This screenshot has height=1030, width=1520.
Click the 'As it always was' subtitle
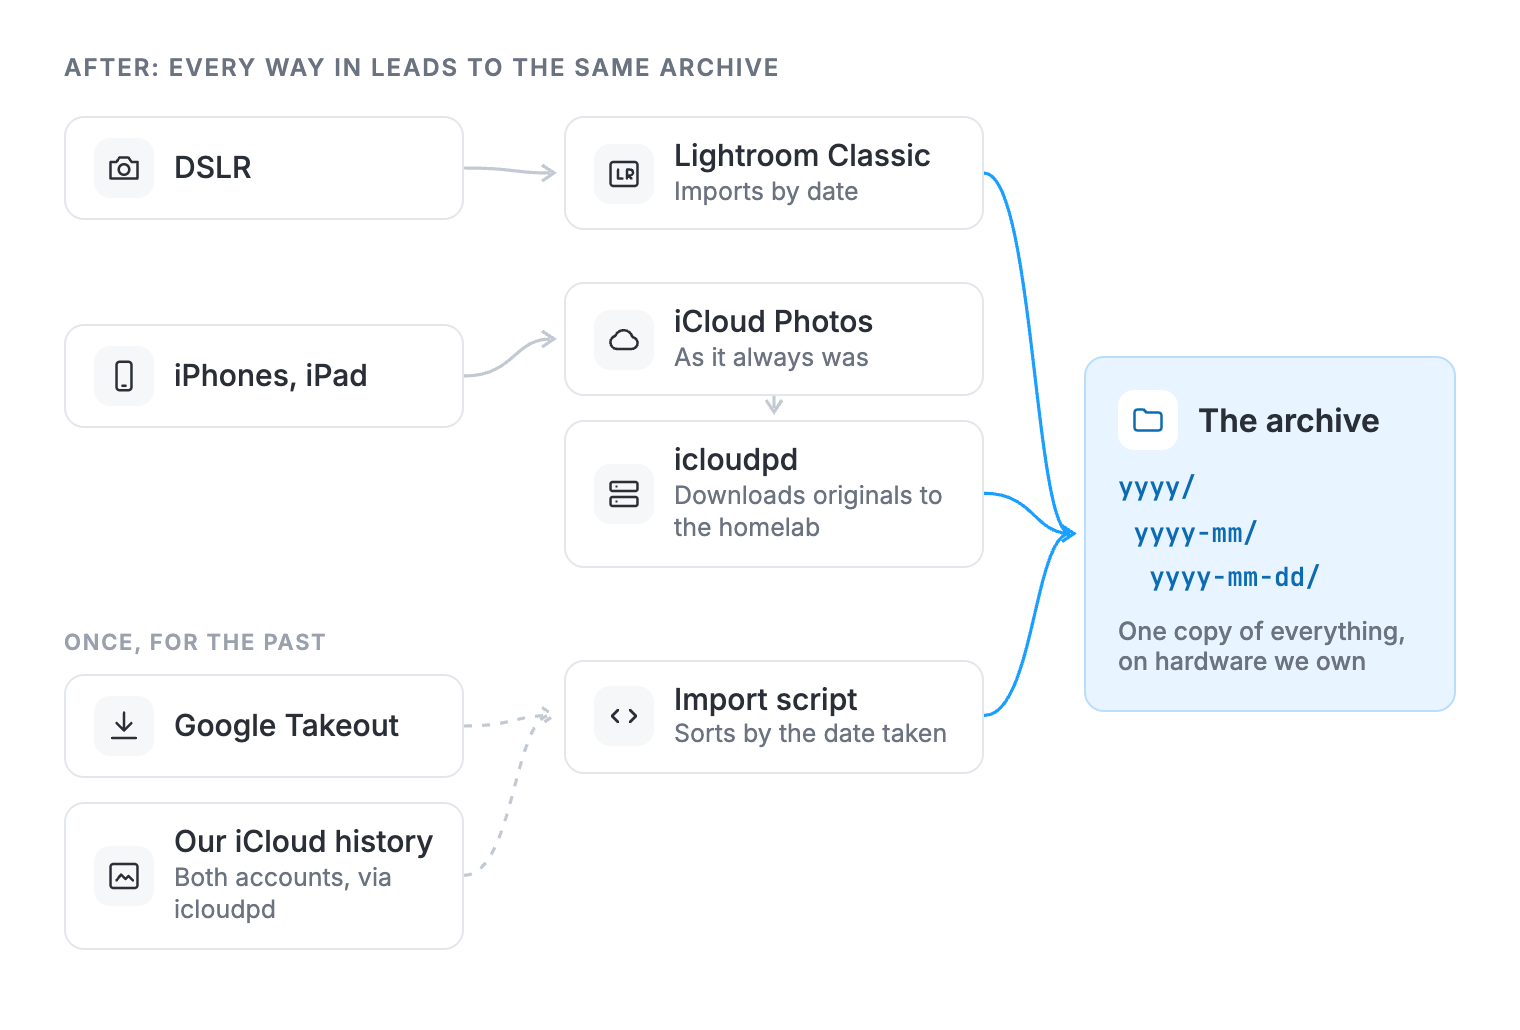(x=771, y=357)
